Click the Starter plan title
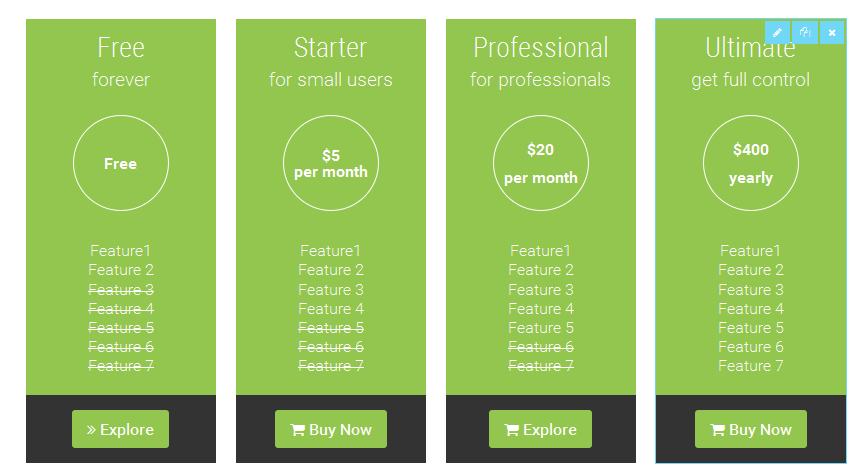This screenshot has width=868, height=473. click(x=330, y=47)
